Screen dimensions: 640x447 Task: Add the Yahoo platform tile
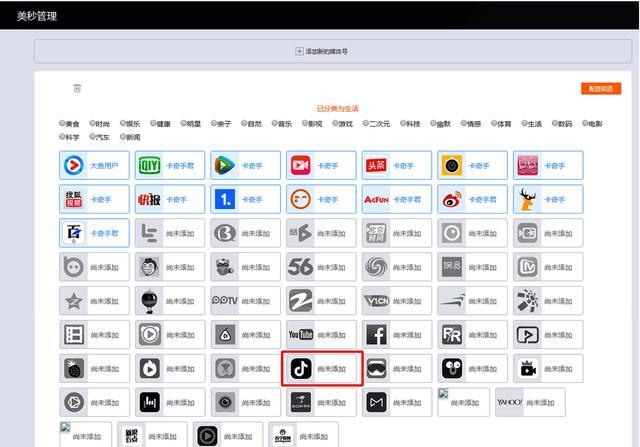point(530,403)
